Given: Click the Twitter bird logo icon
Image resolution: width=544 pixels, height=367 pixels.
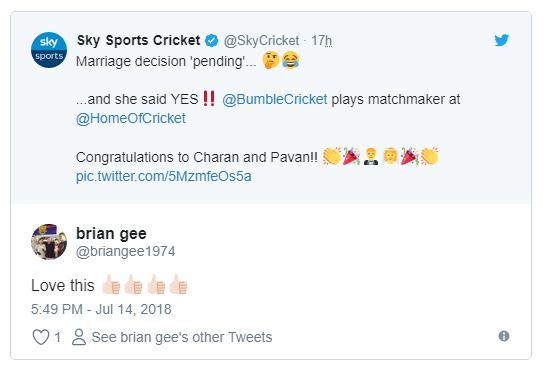Looking at the screenshot, I should click(501, 40).
